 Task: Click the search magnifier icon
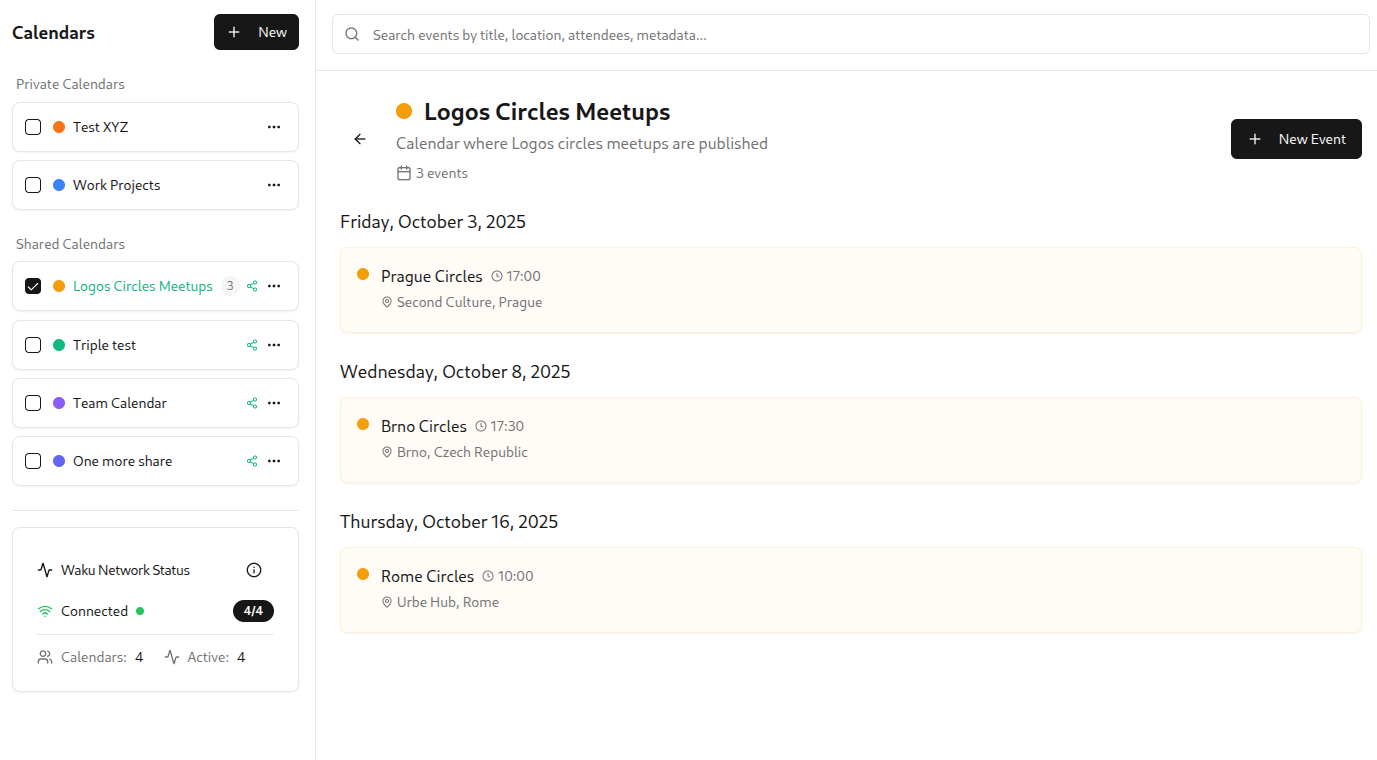pyautogui.click(x=352, y=34)
